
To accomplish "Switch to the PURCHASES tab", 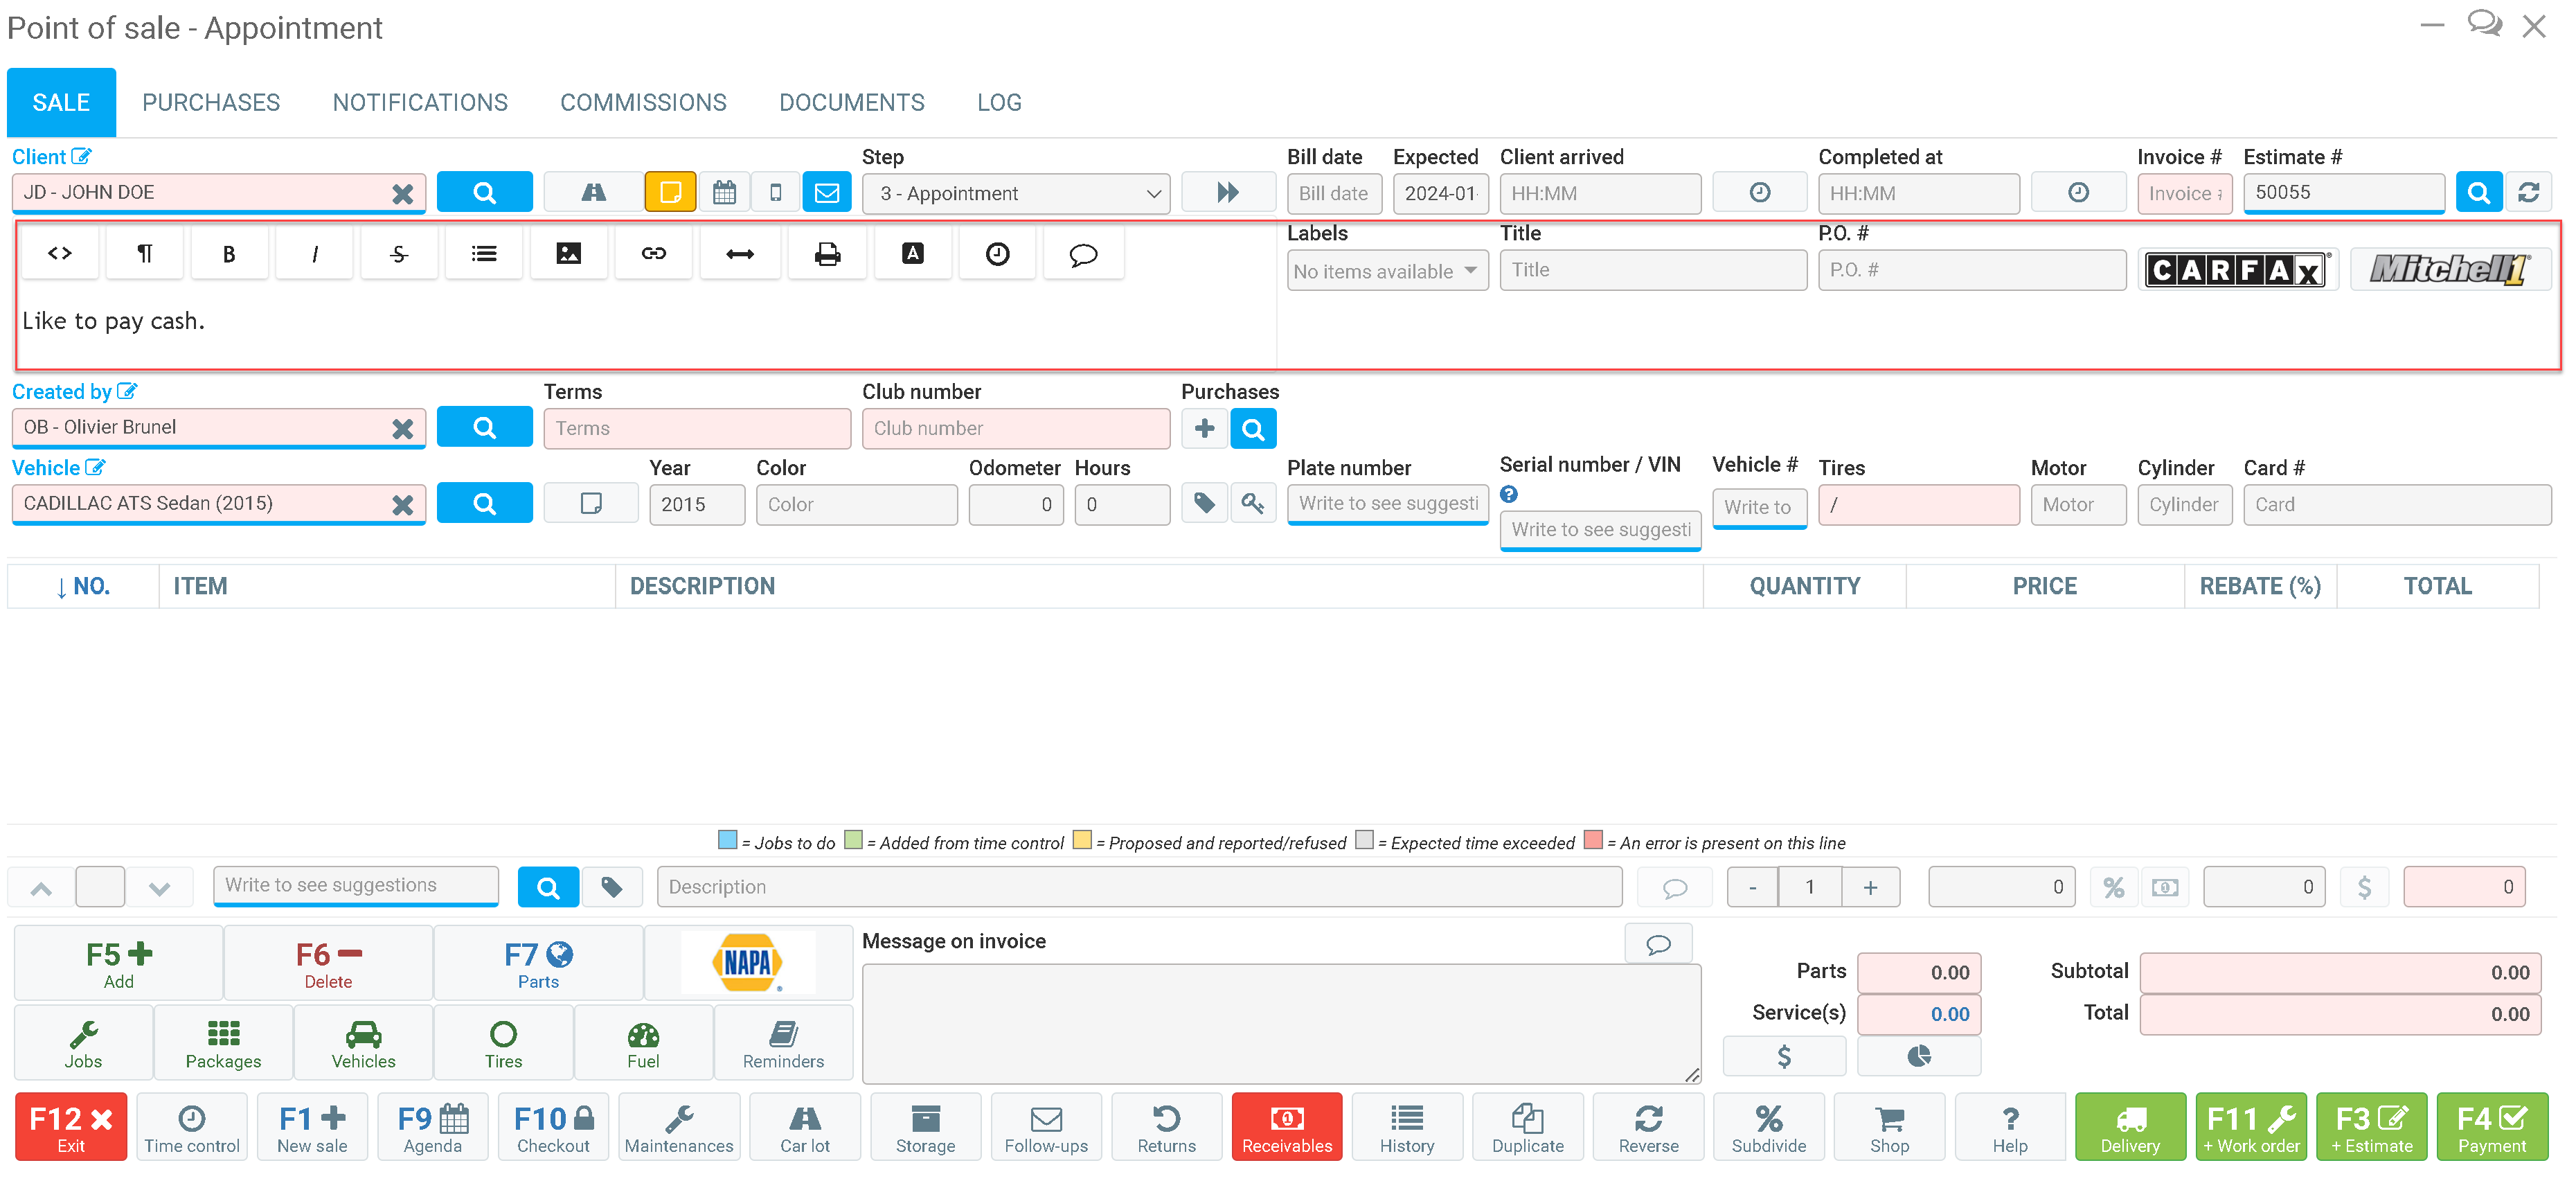I will tap(211, 103).
